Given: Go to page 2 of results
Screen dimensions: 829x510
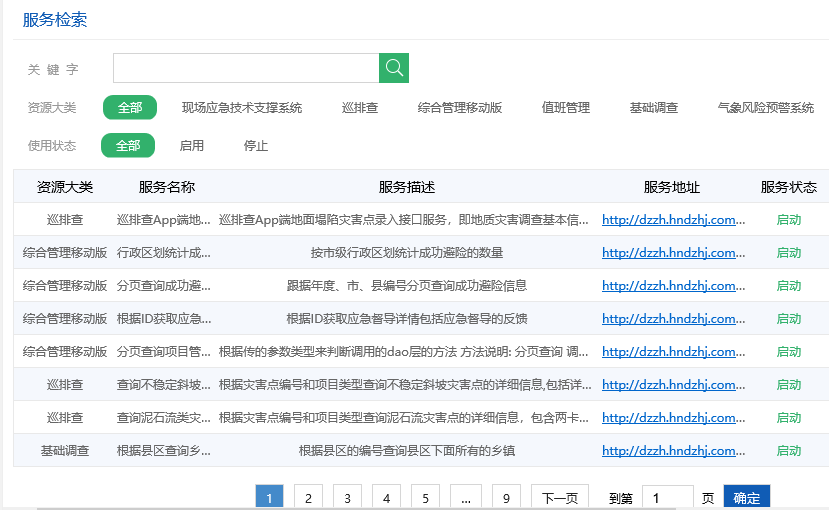Looking at the screenshot, I should coord(308,498).
